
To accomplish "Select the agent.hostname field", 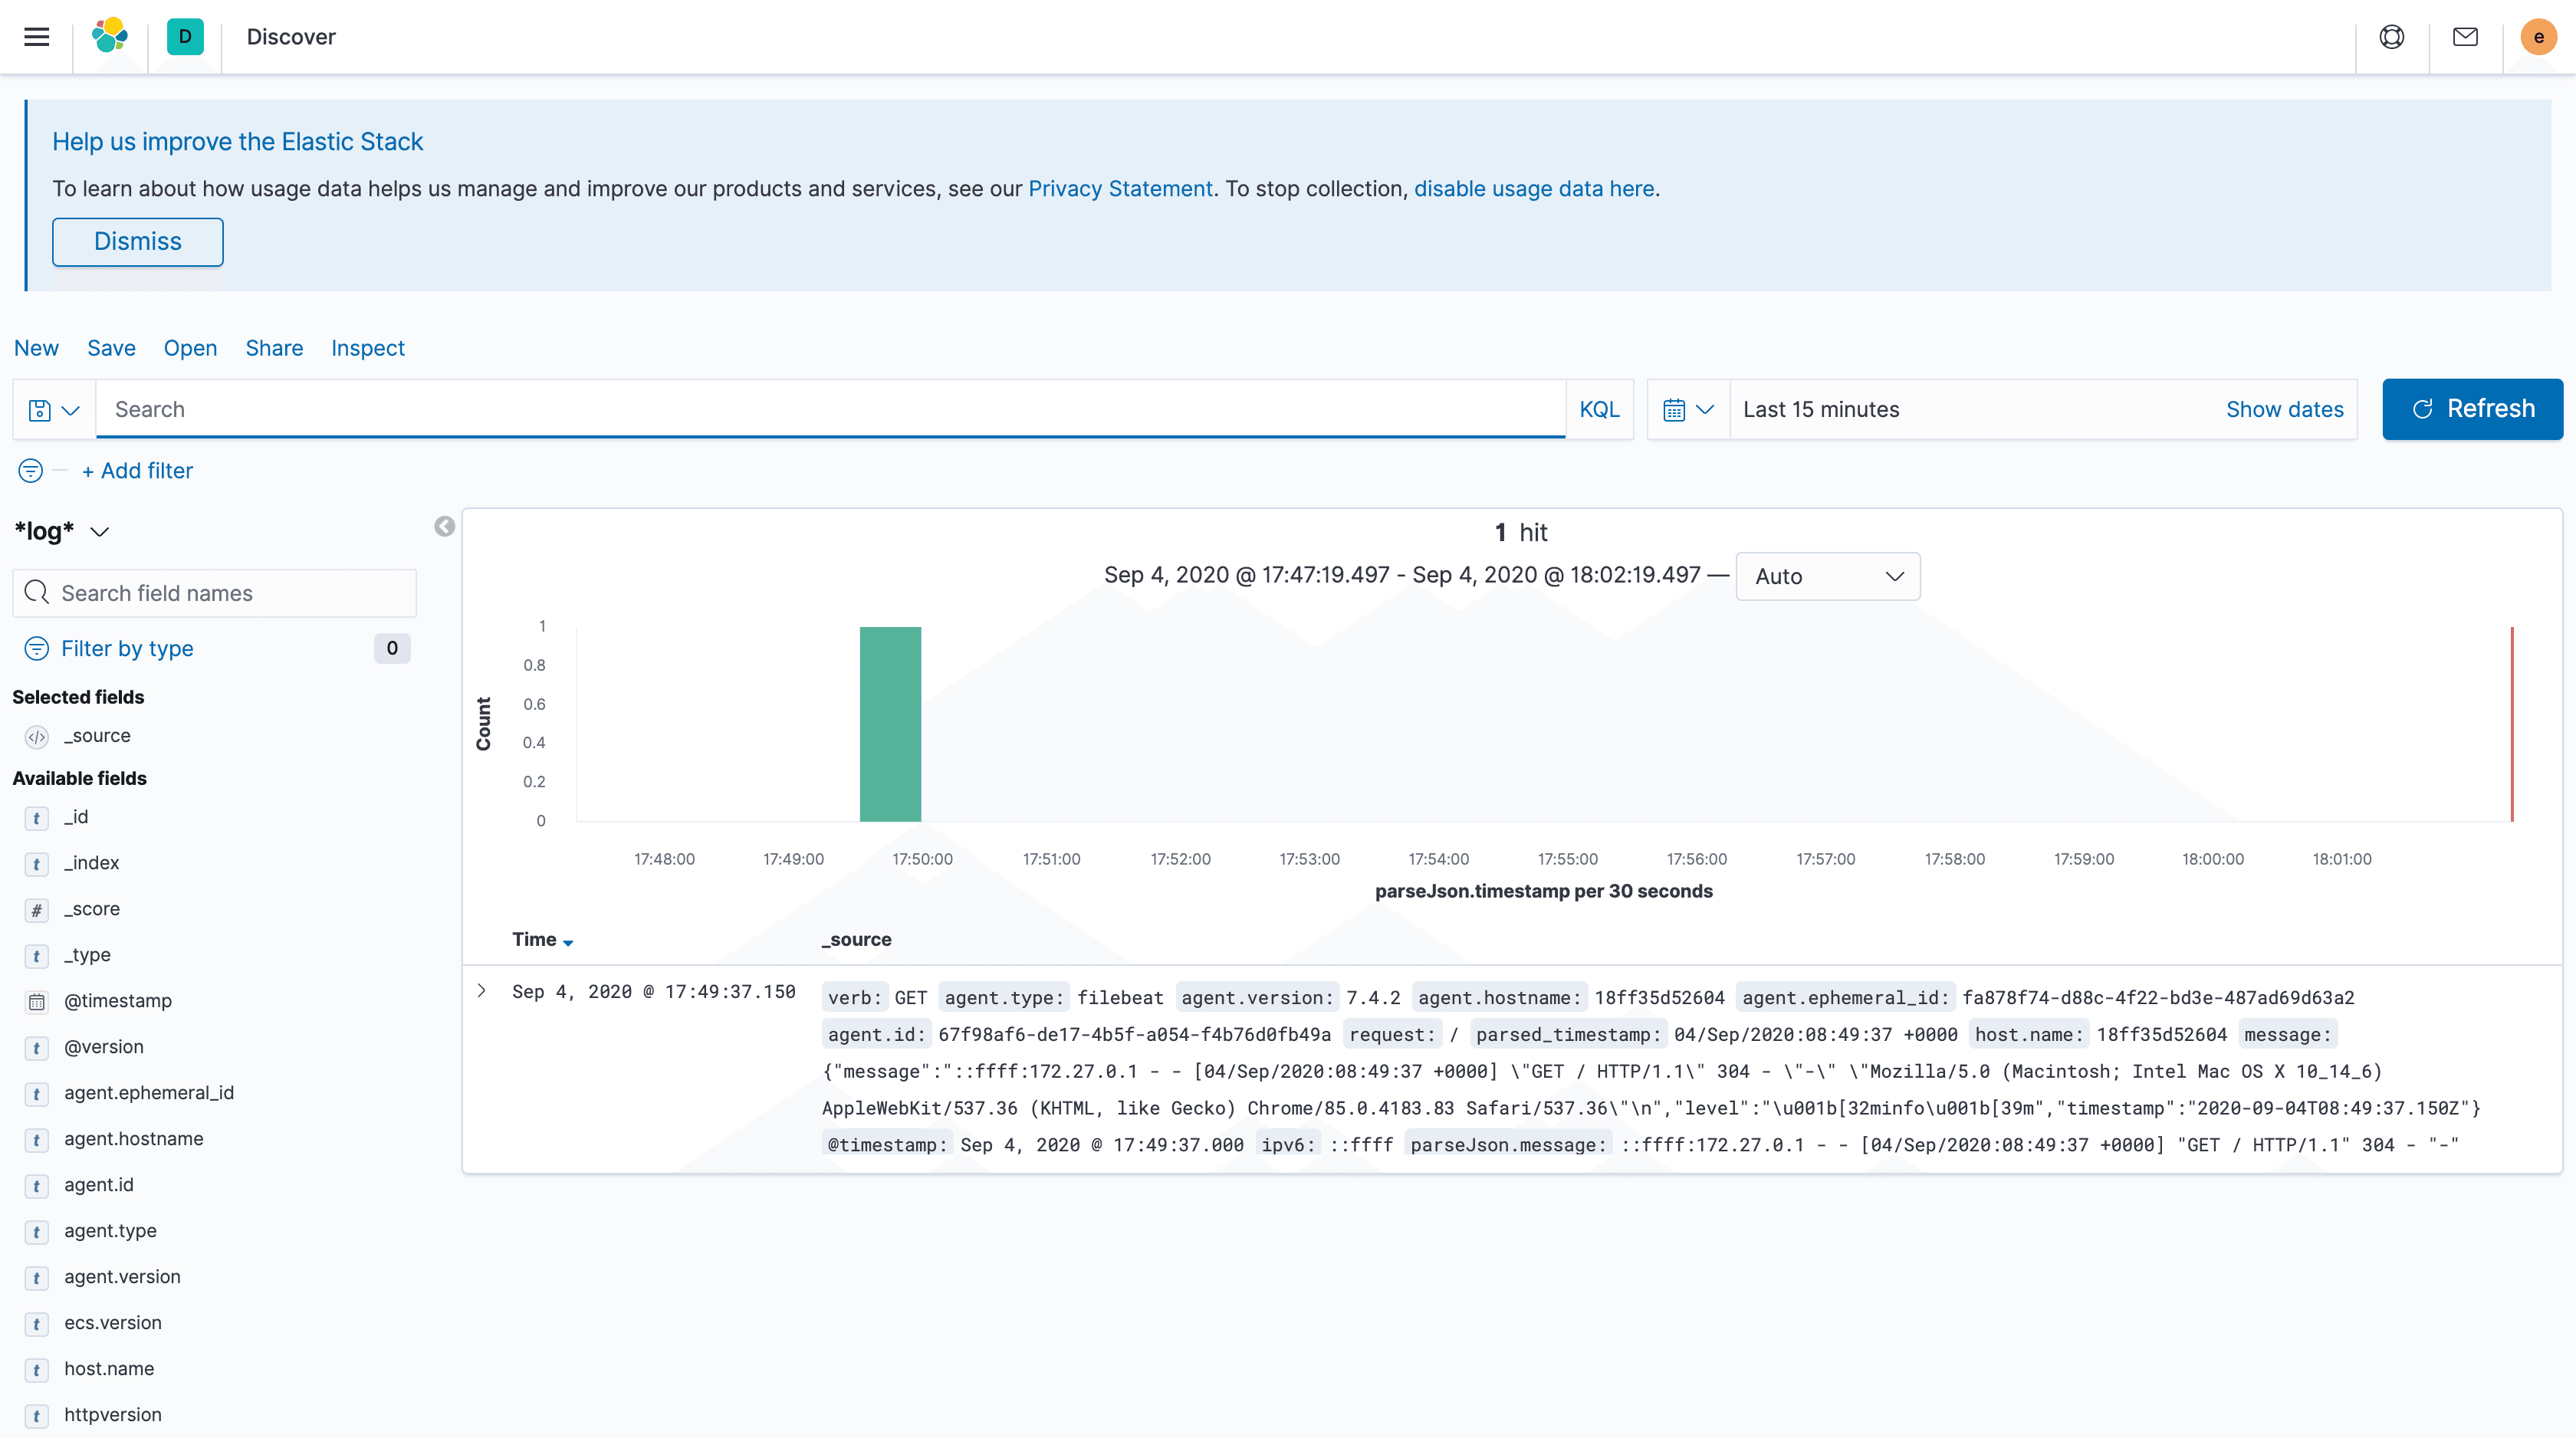I will click(134, 1139).
